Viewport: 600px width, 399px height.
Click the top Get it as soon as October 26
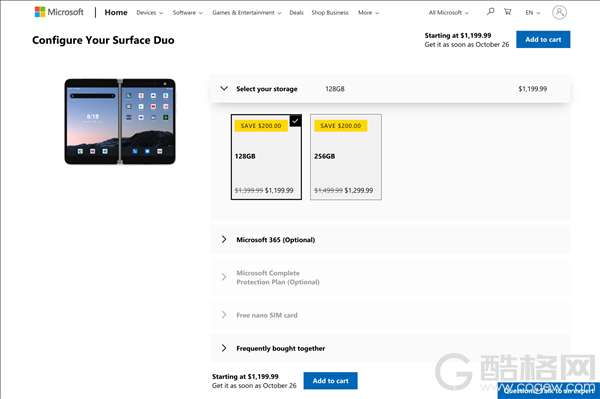click(x=467, y=44)
